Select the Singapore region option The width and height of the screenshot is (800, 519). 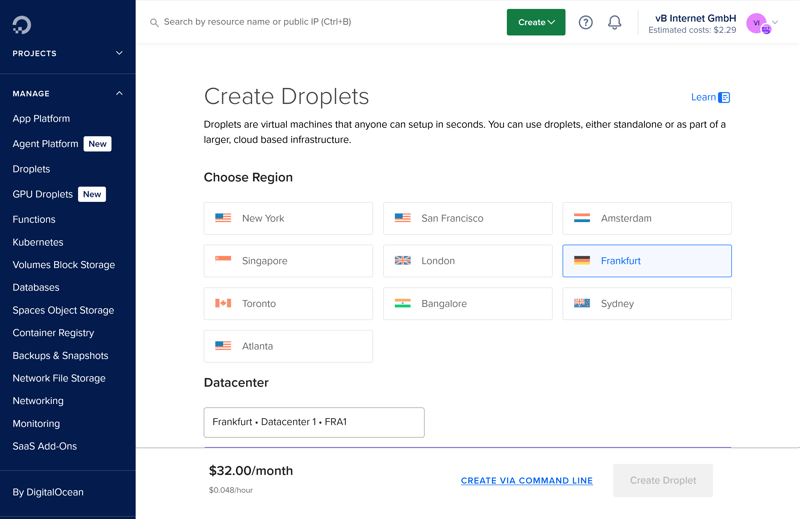tap(288, 261)
